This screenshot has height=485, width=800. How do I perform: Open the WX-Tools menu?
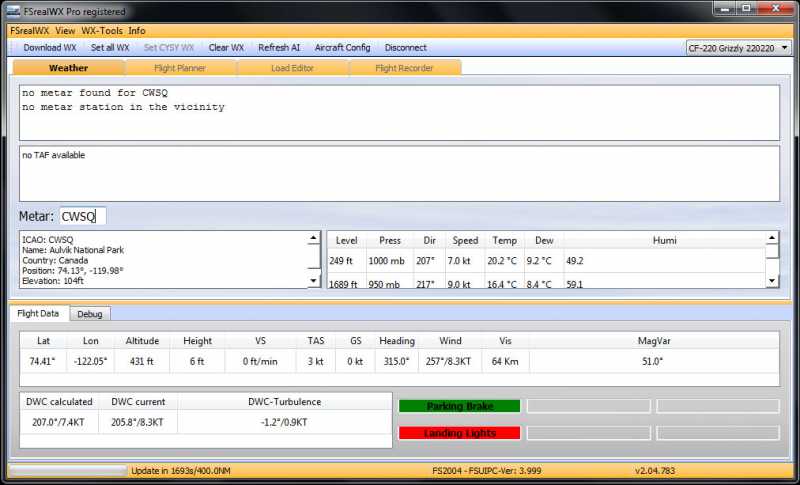click(102, 31)
